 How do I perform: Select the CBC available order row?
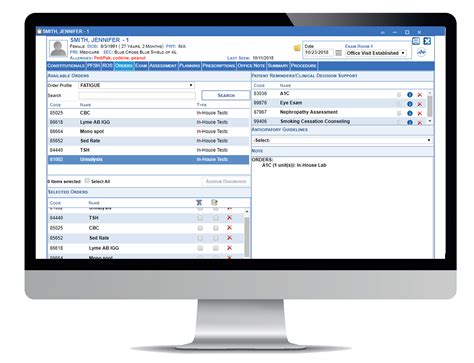coord(148,113)
